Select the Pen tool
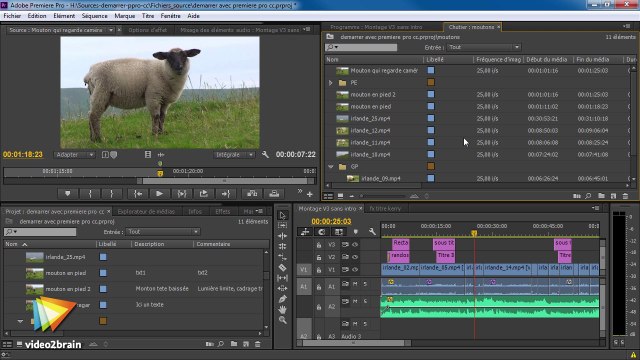Screen dimensions: 640x360 point(282,299)
